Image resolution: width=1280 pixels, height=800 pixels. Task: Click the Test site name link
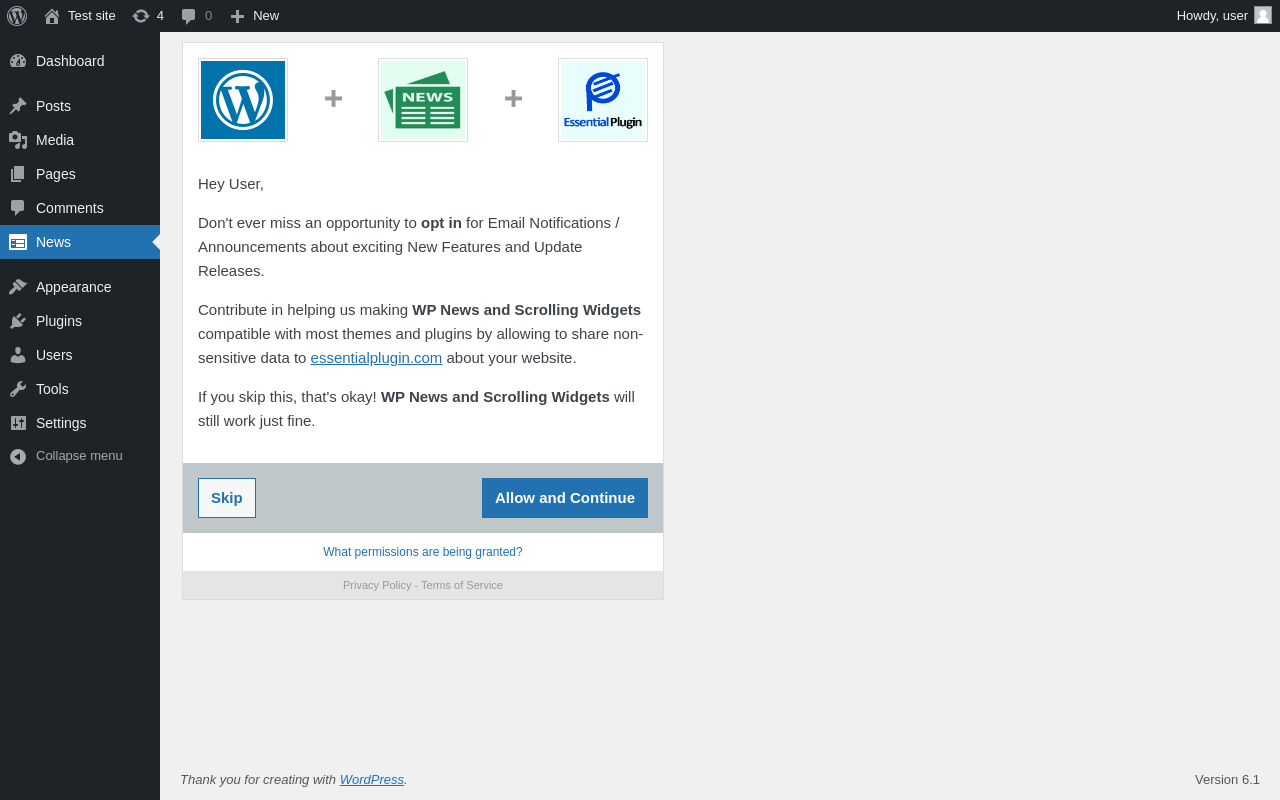[x=92, y=16]
